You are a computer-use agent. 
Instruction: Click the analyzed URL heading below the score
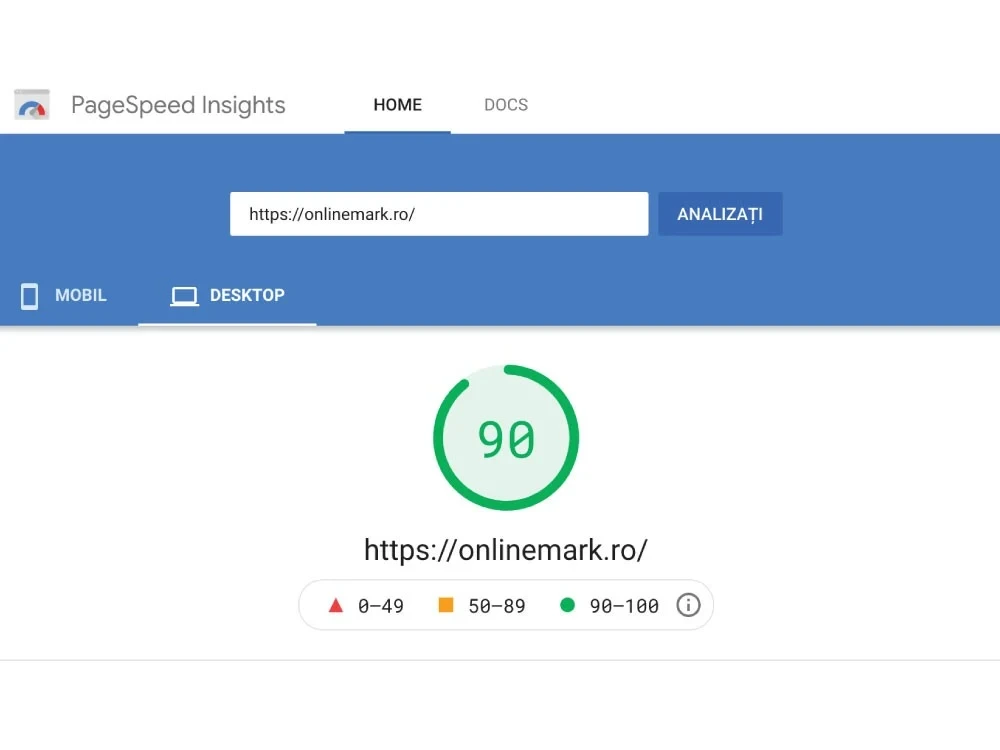(506, 550)
